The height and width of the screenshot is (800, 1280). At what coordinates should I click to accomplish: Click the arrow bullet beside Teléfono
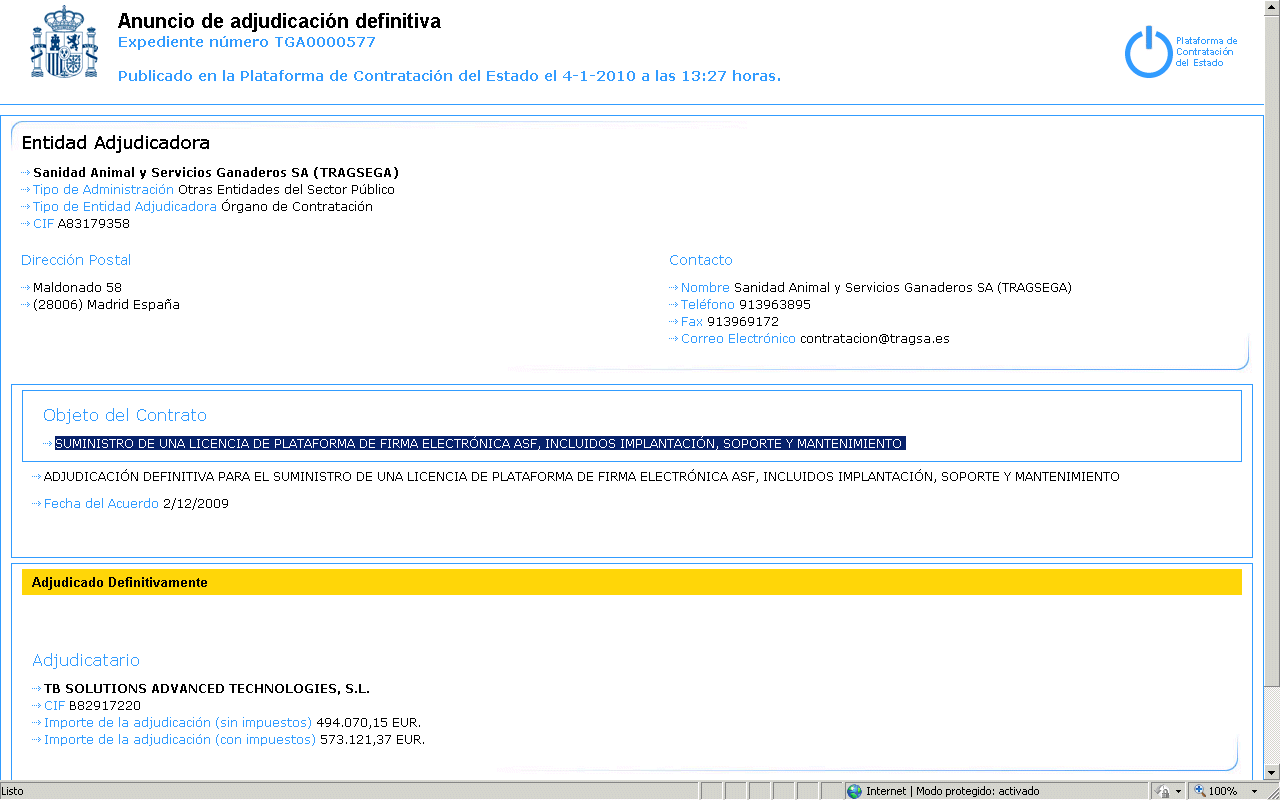(674, 305)
